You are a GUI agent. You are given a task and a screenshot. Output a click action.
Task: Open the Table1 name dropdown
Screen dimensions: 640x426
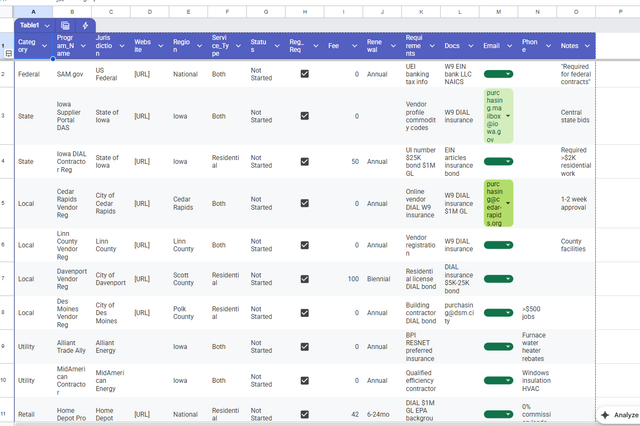click(x=47, y=26)
